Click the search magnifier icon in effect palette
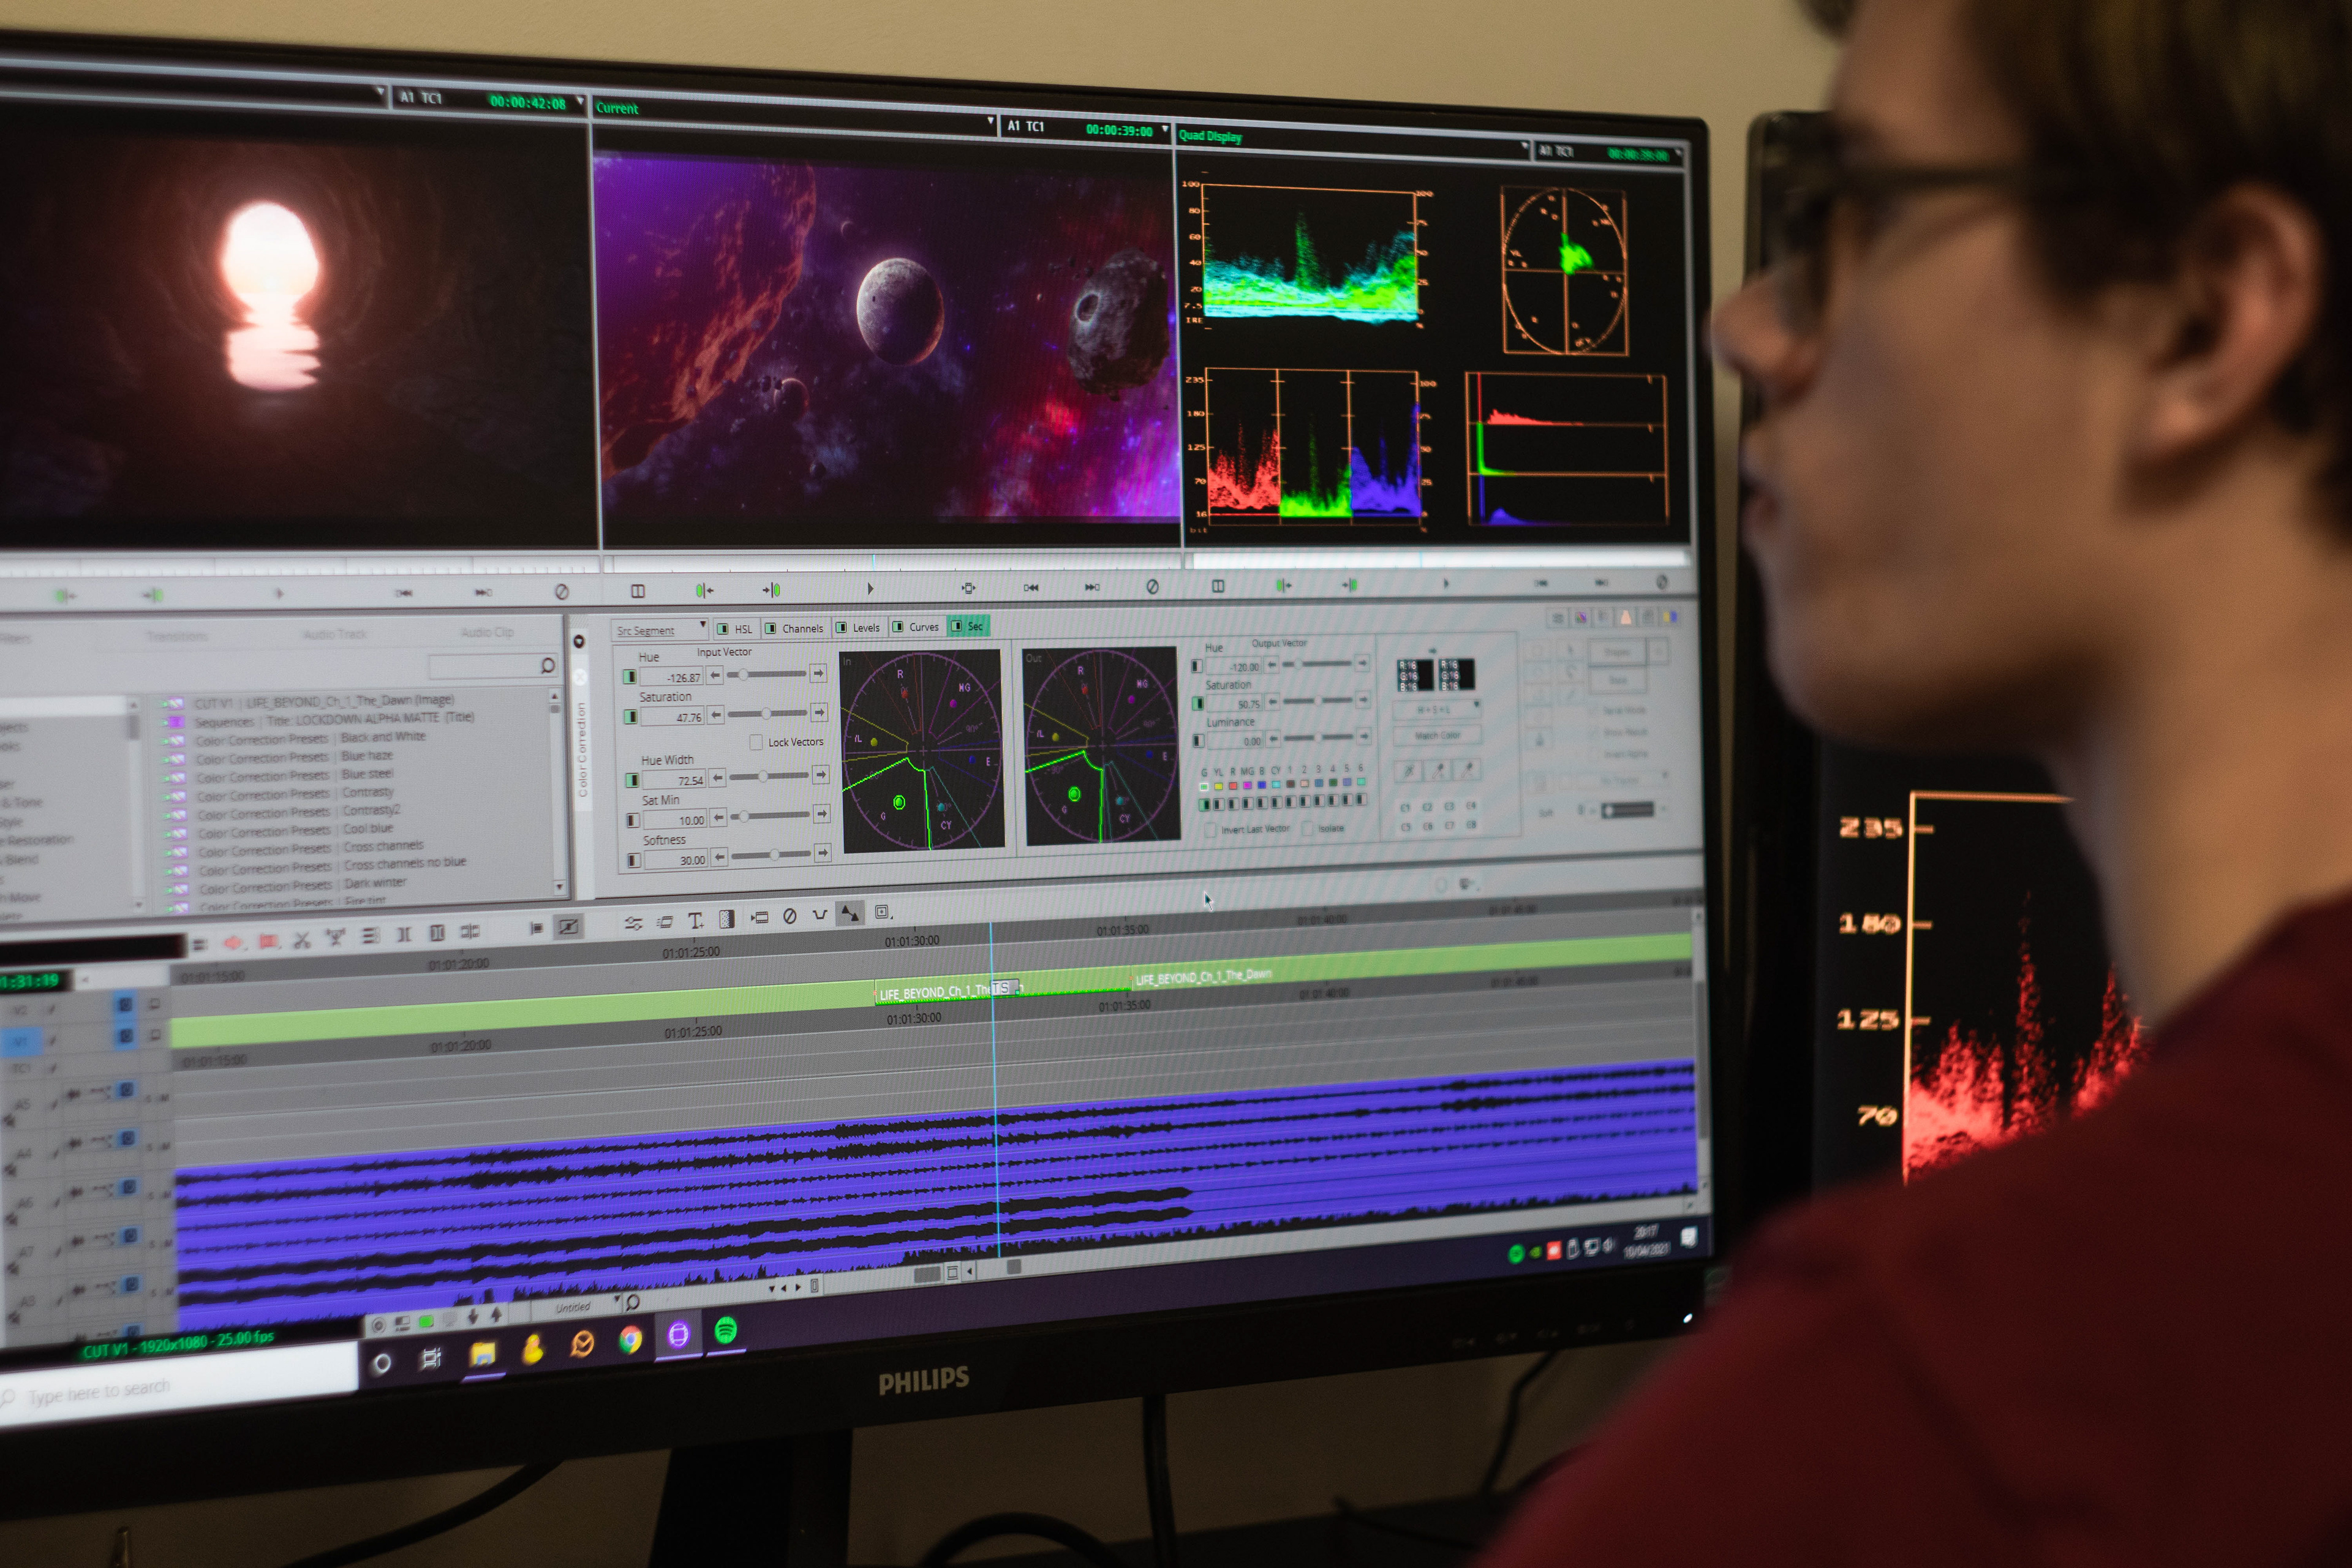Image resolution: width=2352 pixels, height=1568 pixels. tap(547, 665)
